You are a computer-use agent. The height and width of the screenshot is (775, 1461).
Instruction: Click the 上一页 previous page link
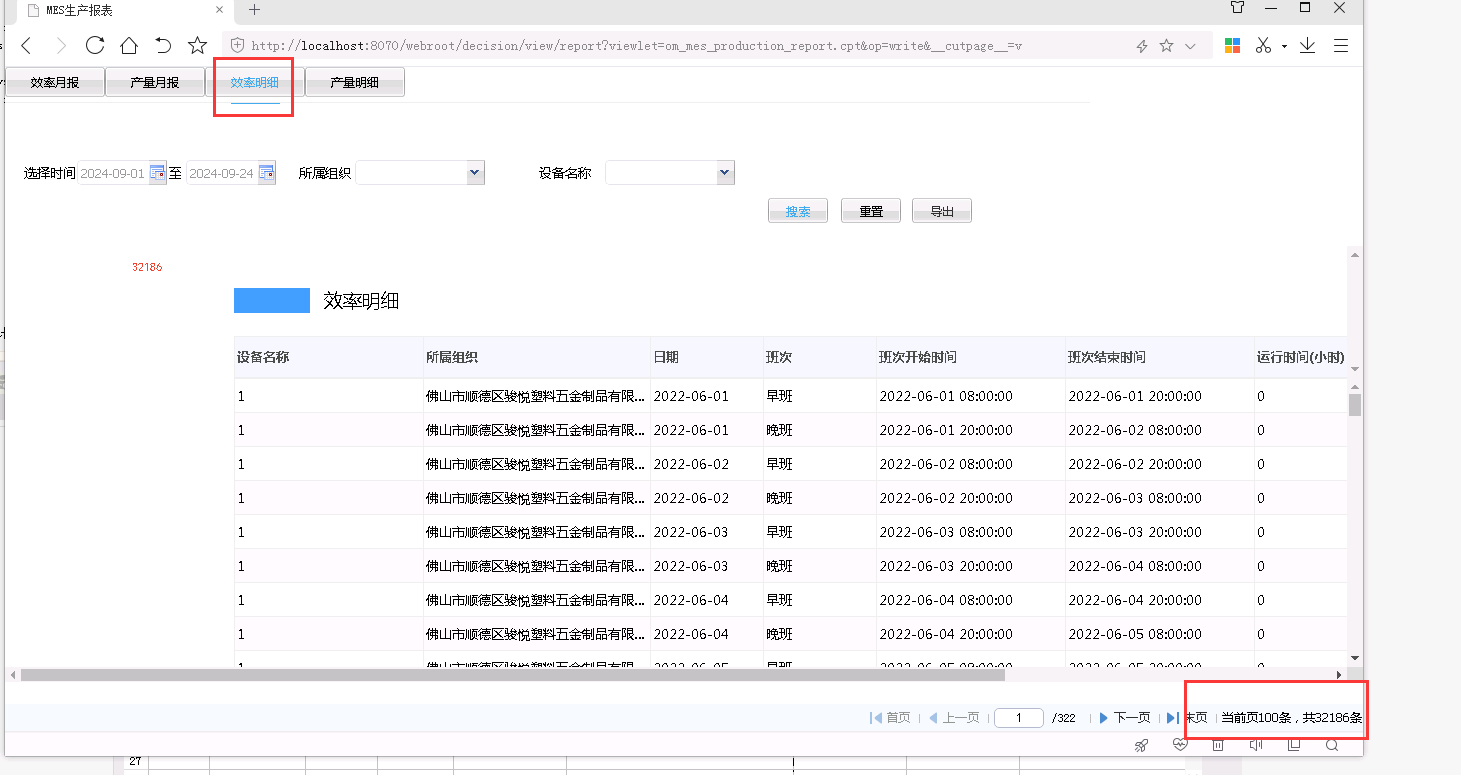coord(954,718)
